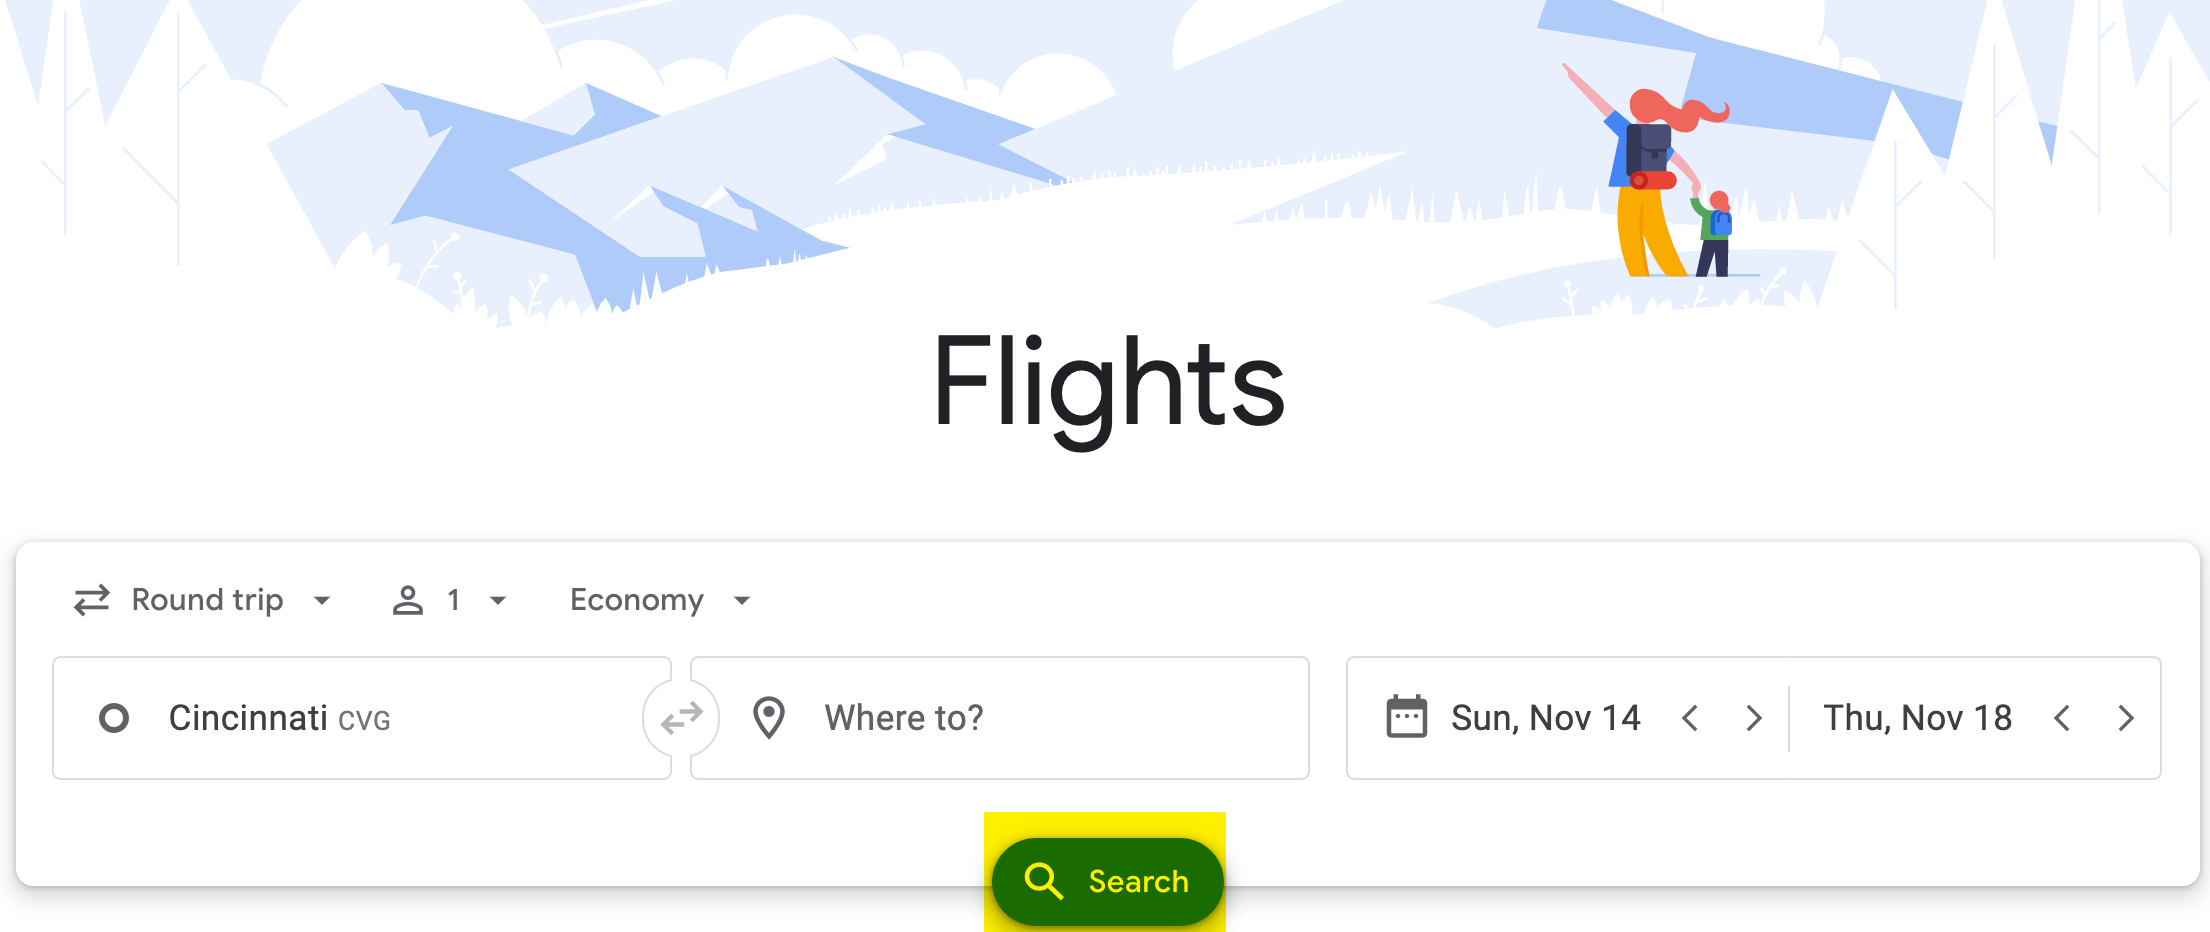The image size is (2210, 932).
Task: Move return date one day later
Action: (x=2126, y=718)
